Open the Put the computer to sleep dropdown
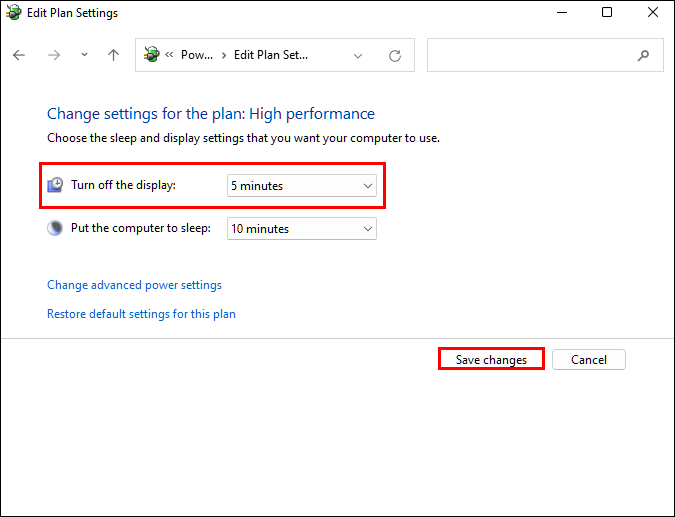Image resolution: width=675 pixels, height=517 pixels. pyautogui.click(x=302, y=229)
